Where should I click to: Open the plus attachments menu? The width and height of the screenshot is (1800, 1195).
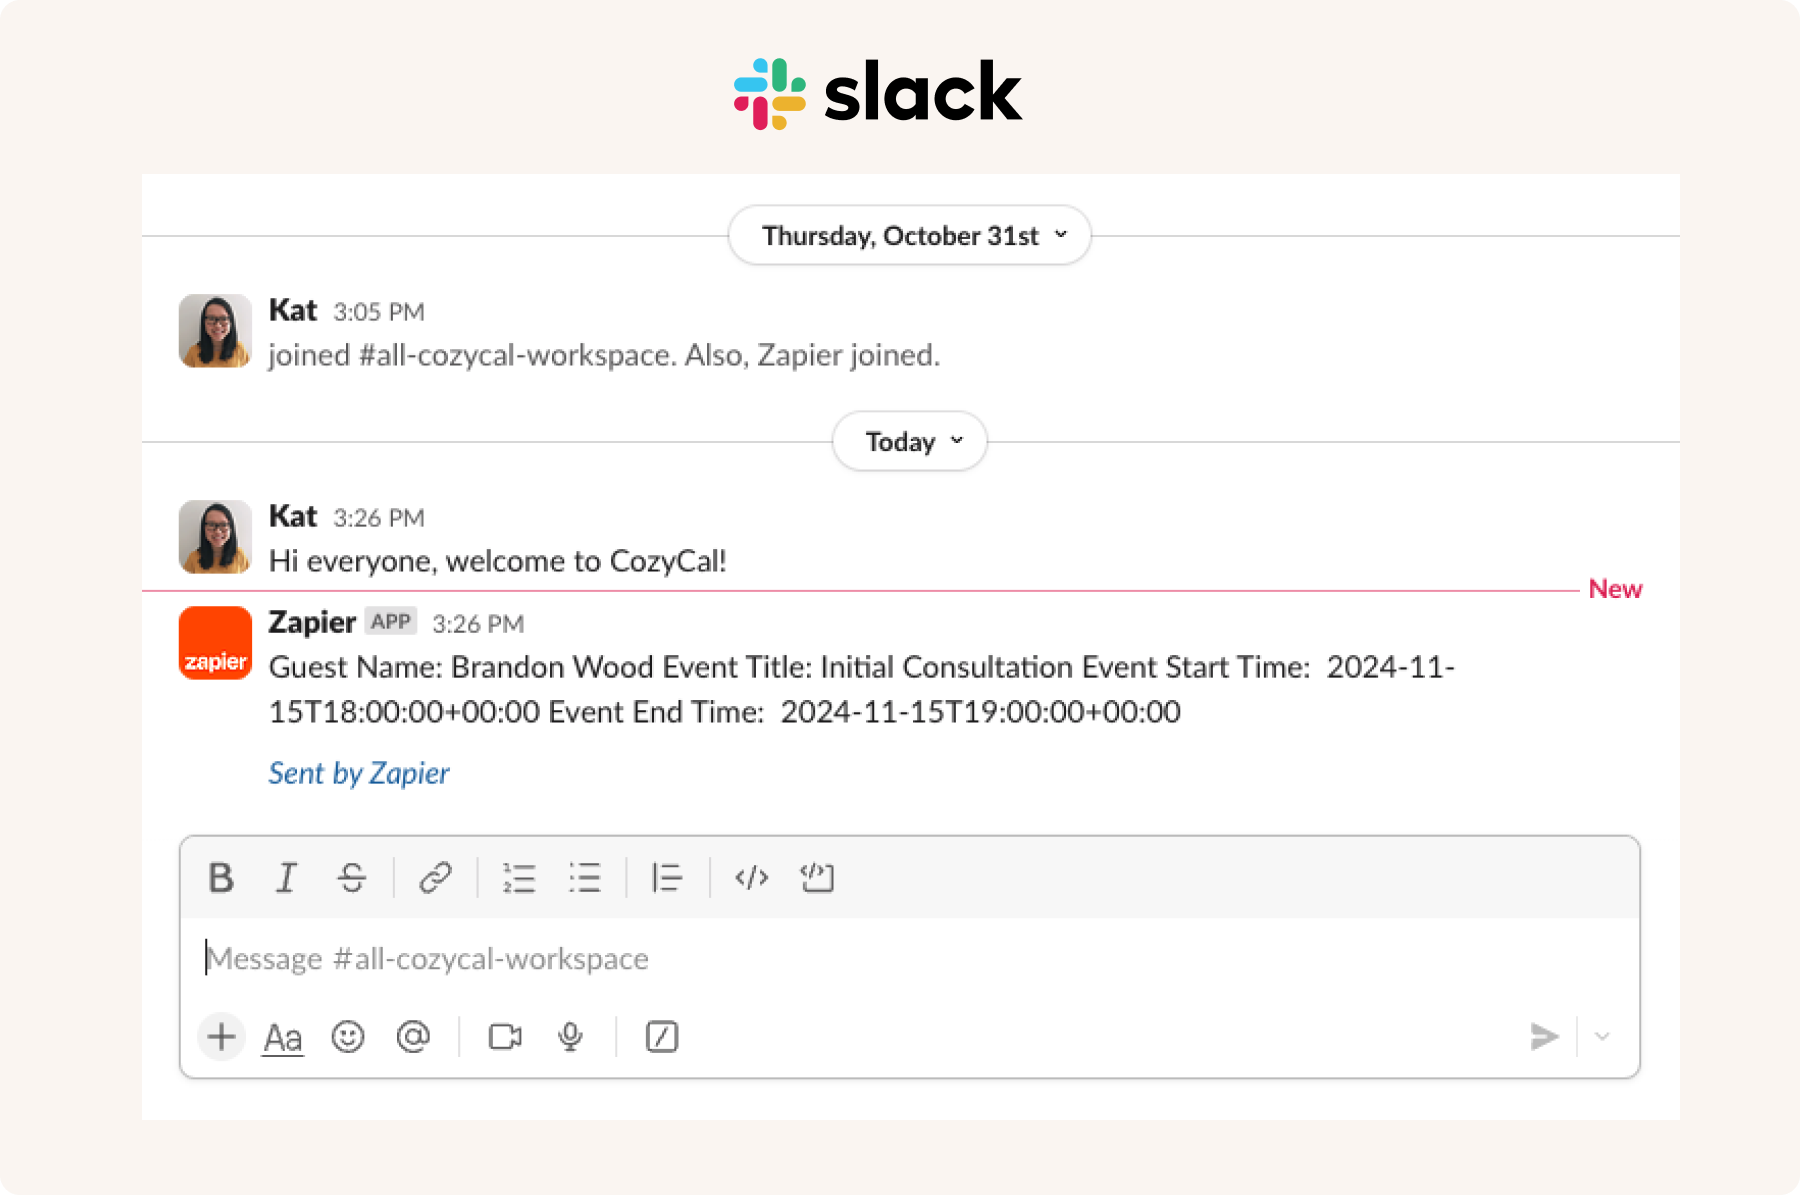221,1037
